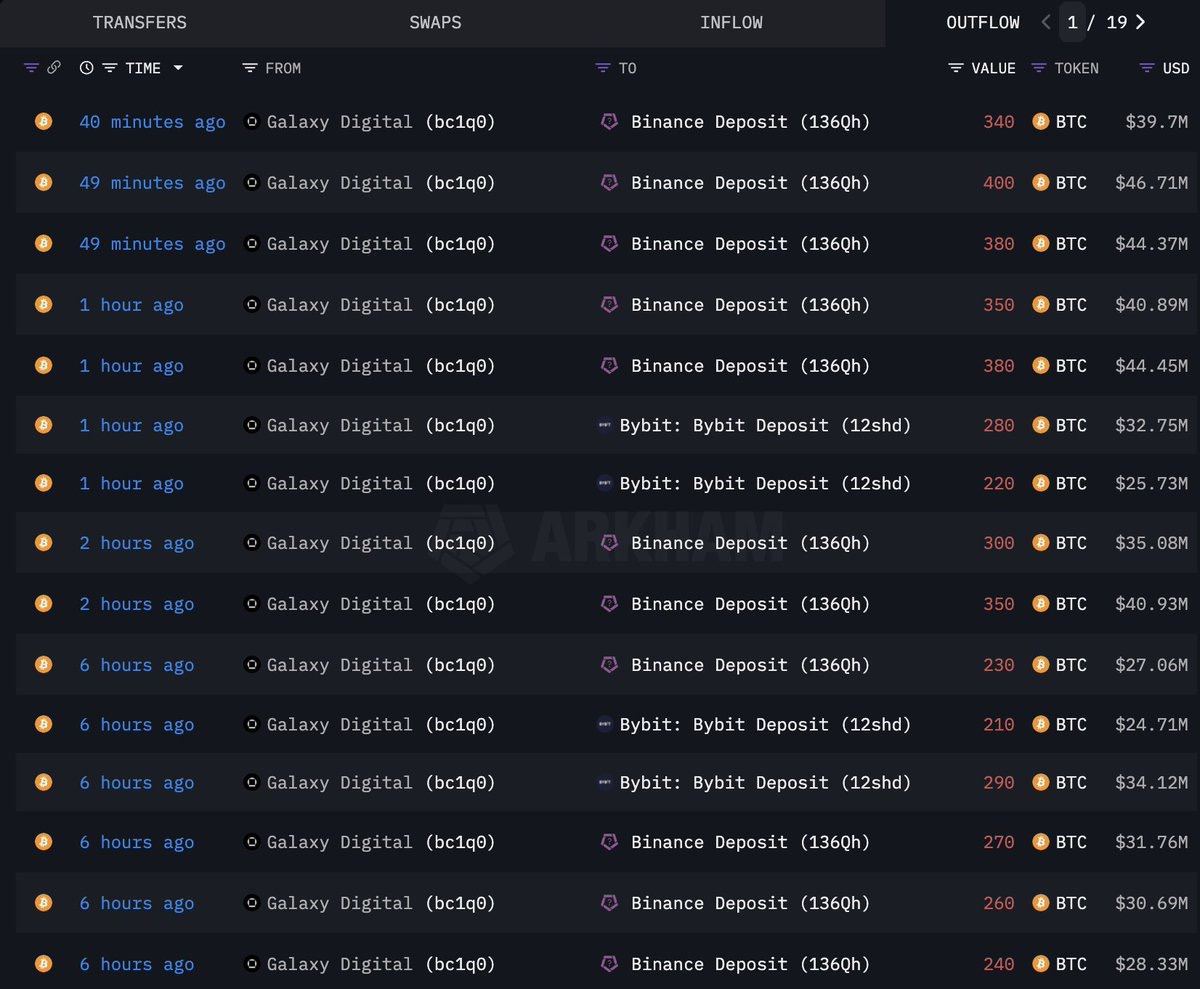This screenshot has width=1200, height=989.
Task: Click the BTC token icon beside the 340 value
Action: 1040,122
